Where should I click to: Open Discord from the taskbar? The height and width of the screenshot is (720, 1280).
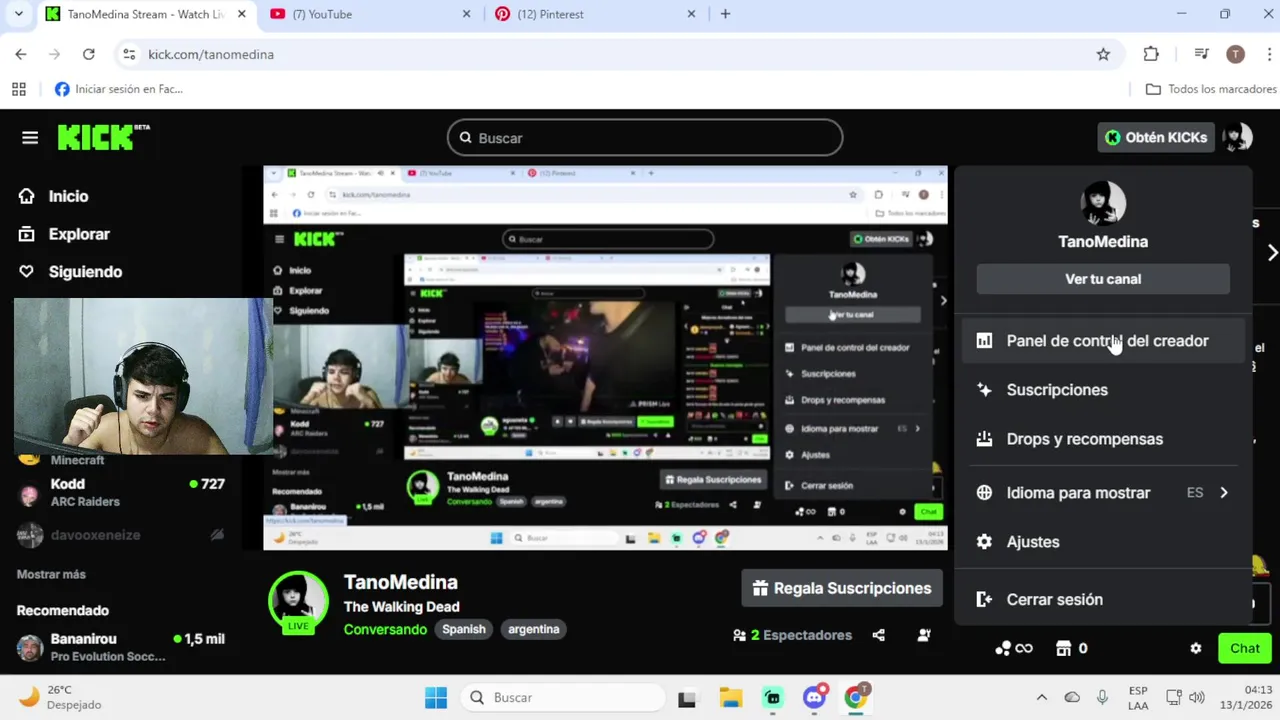tap(815, 697)
